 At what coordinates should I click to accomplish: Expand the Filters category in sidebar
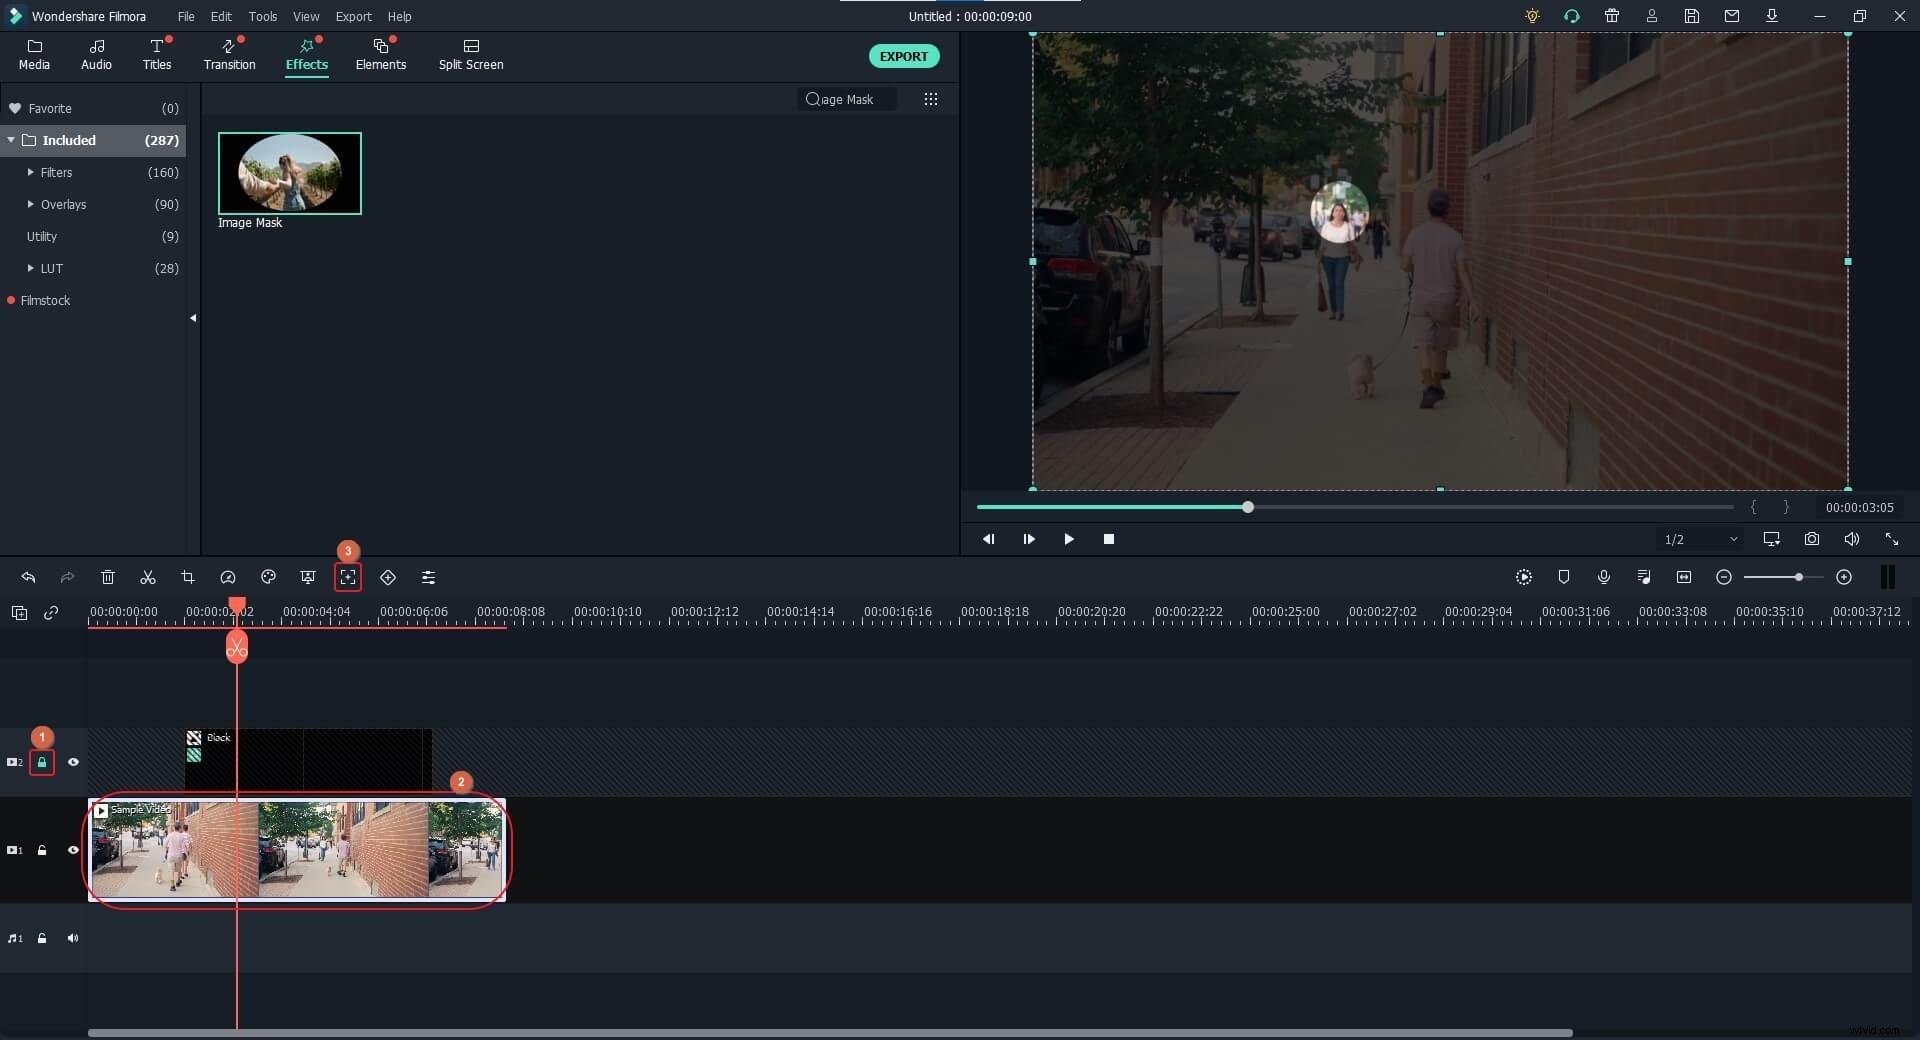[x=31, y=172]
